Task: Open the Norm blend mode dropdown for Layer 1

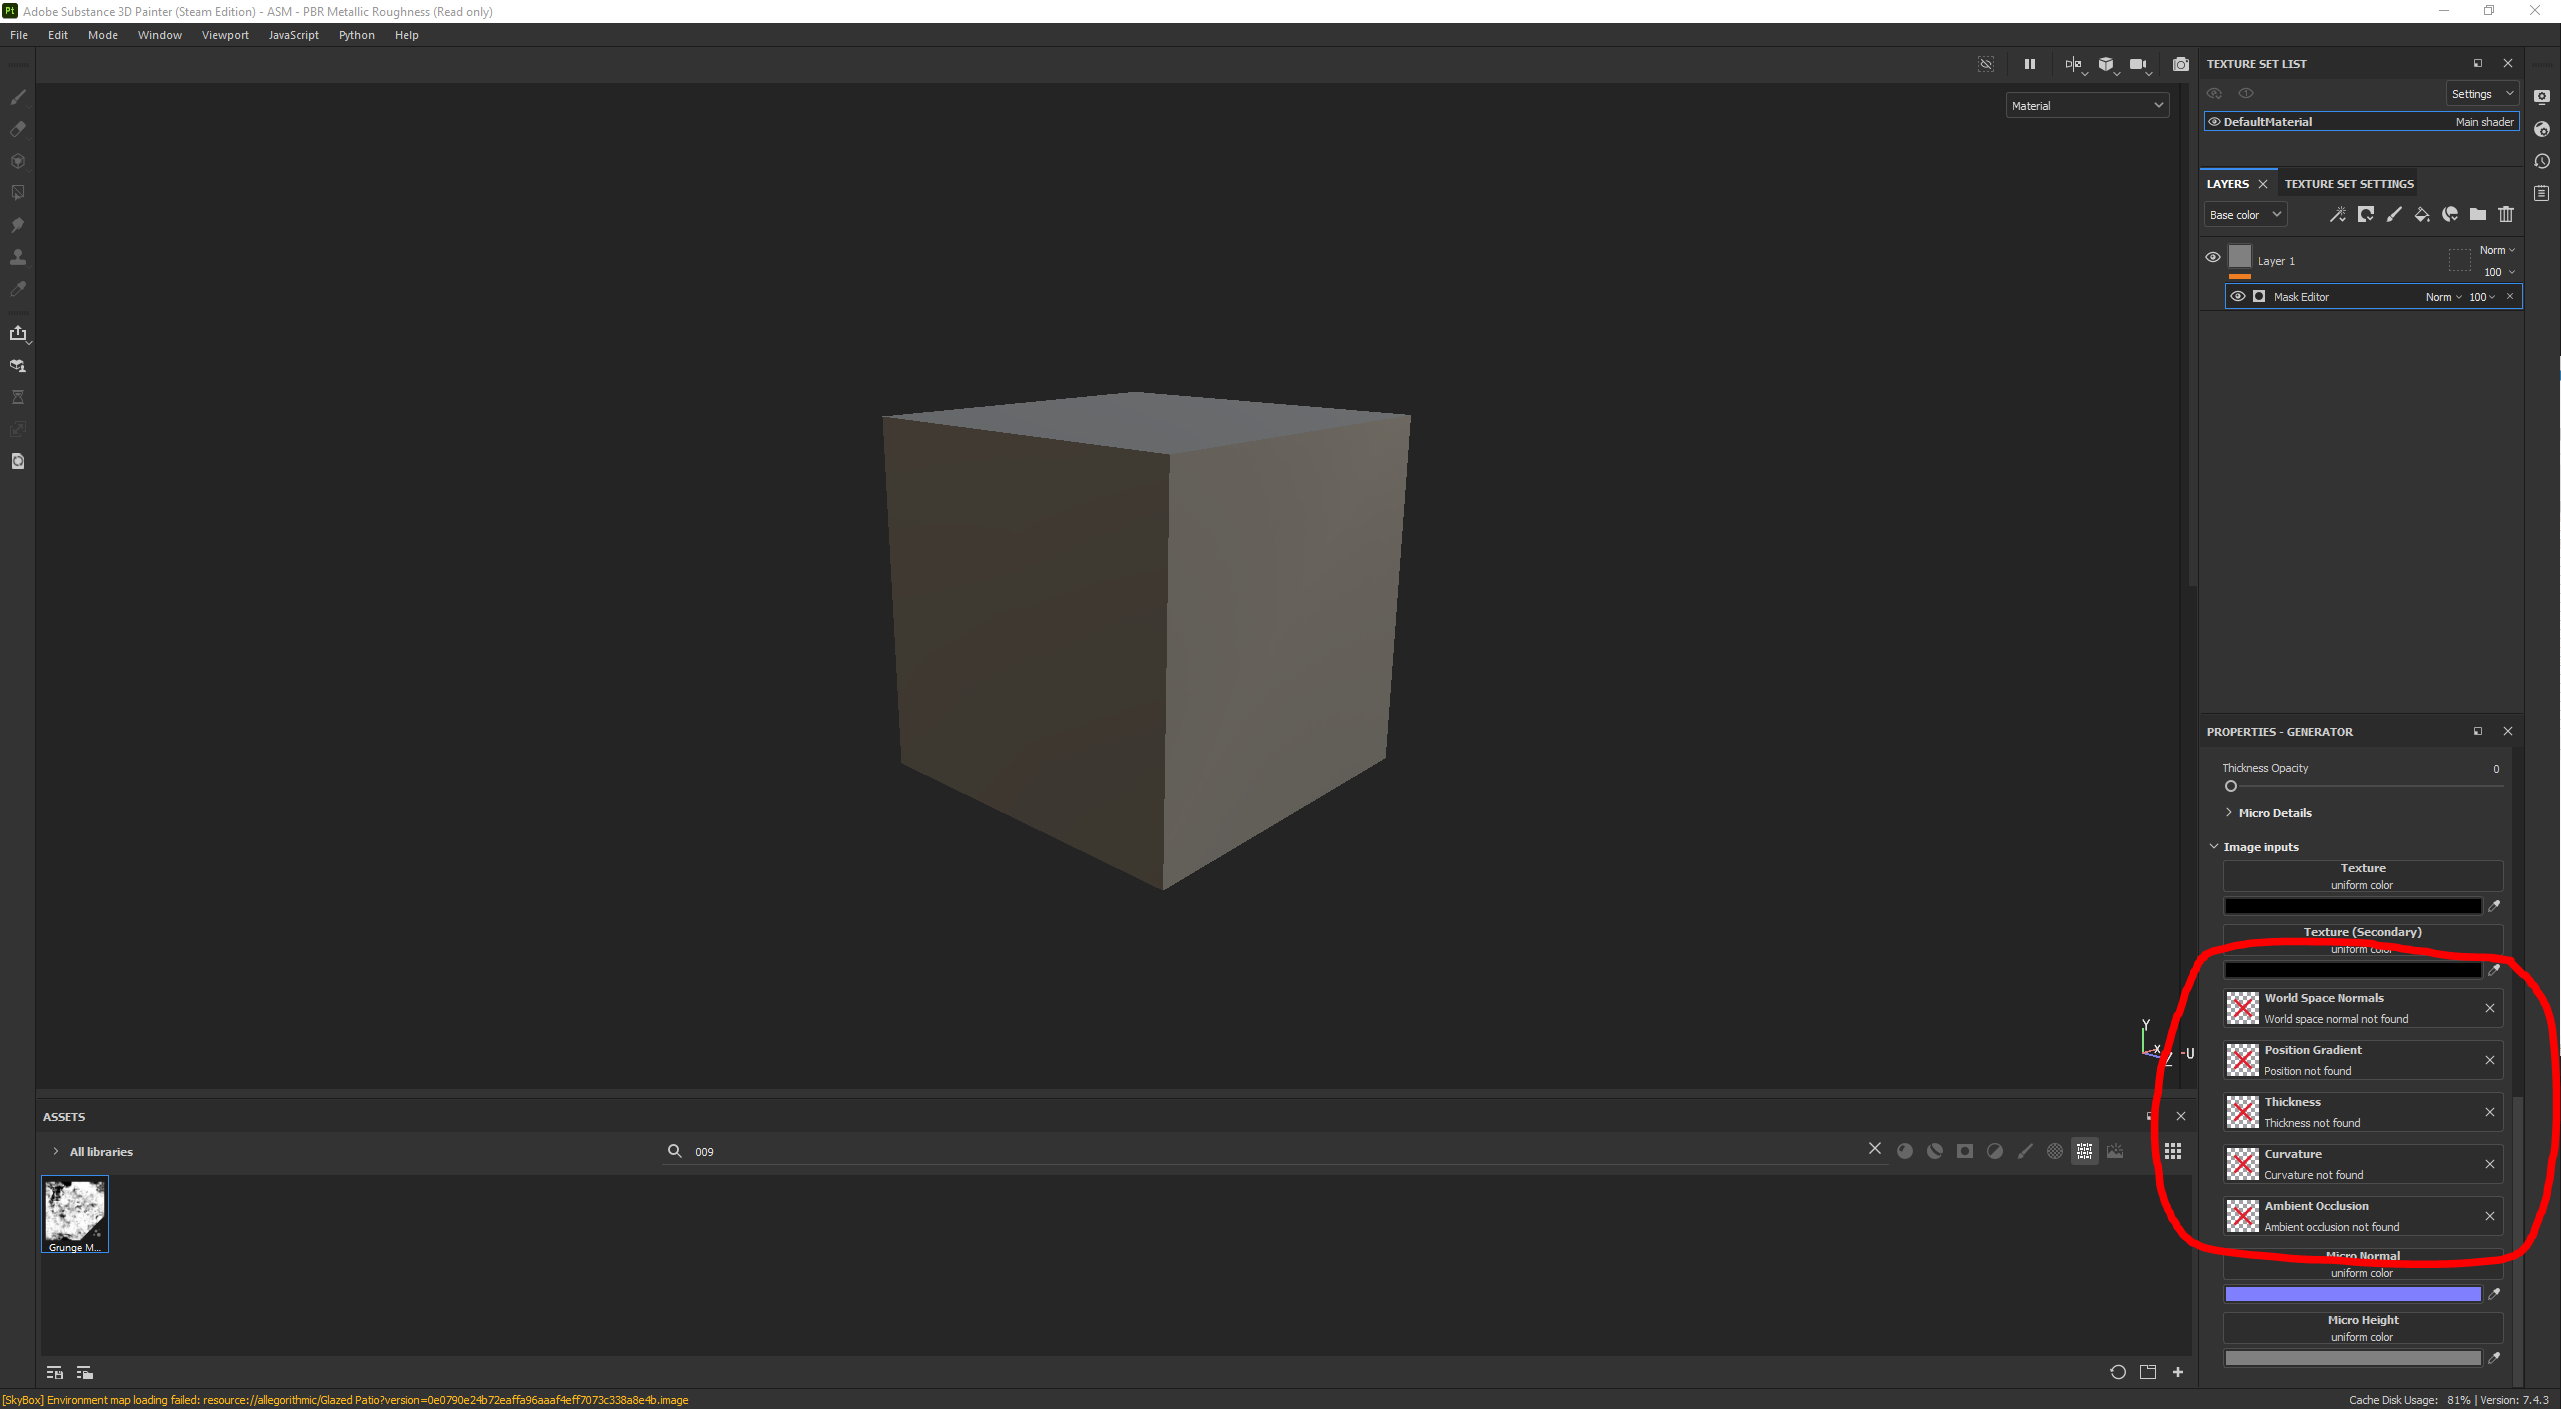Action: point(2496,250)
